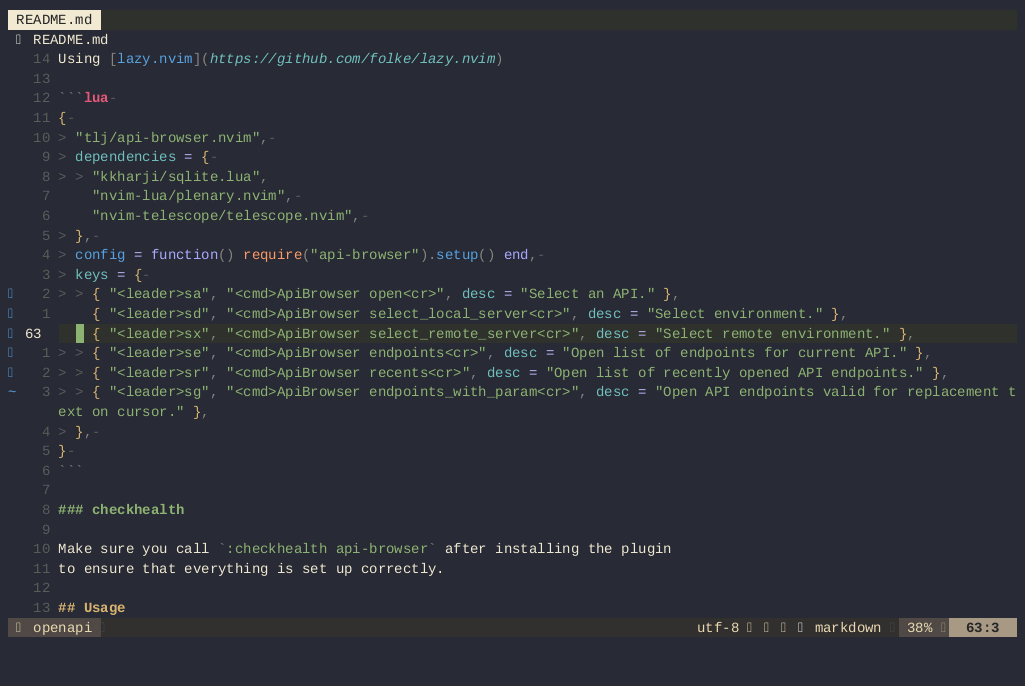Click "Open list of recently opened API endpoints."
1025x686 pixels.
point(735,373)
